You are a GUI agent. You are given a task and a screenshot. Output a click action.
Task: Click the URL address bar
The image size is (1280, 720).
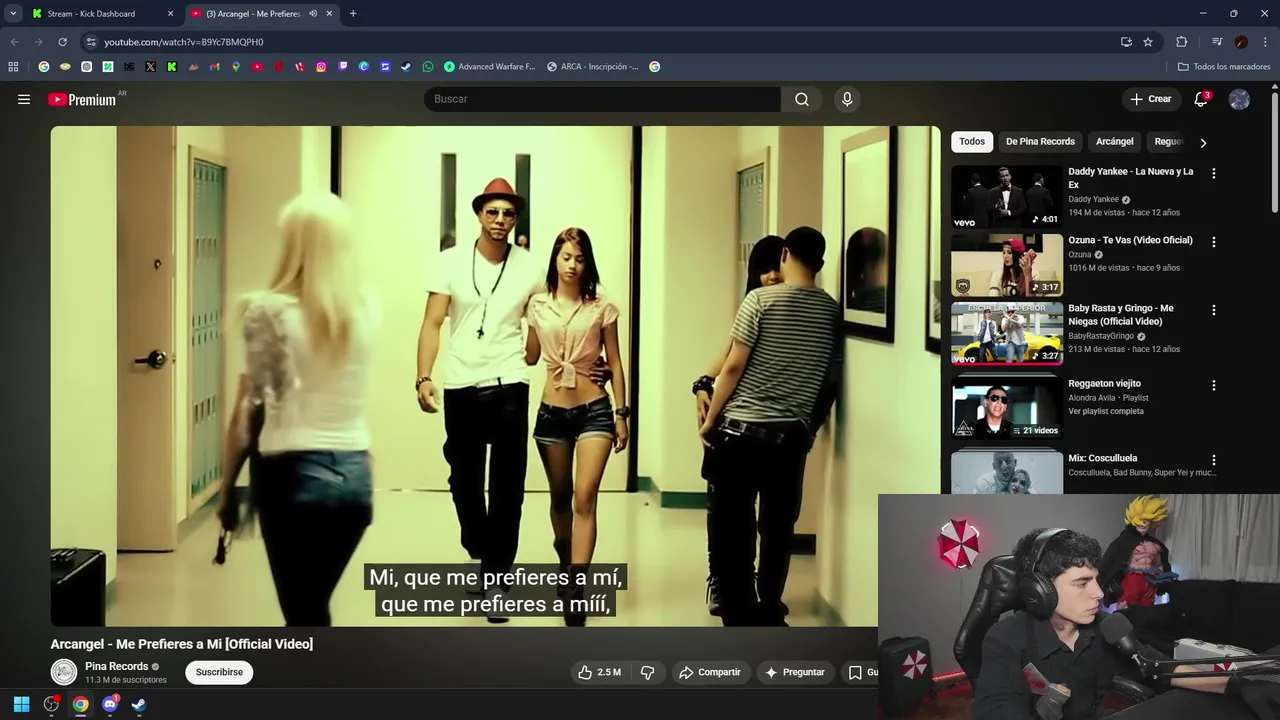[x=600, y=42]
